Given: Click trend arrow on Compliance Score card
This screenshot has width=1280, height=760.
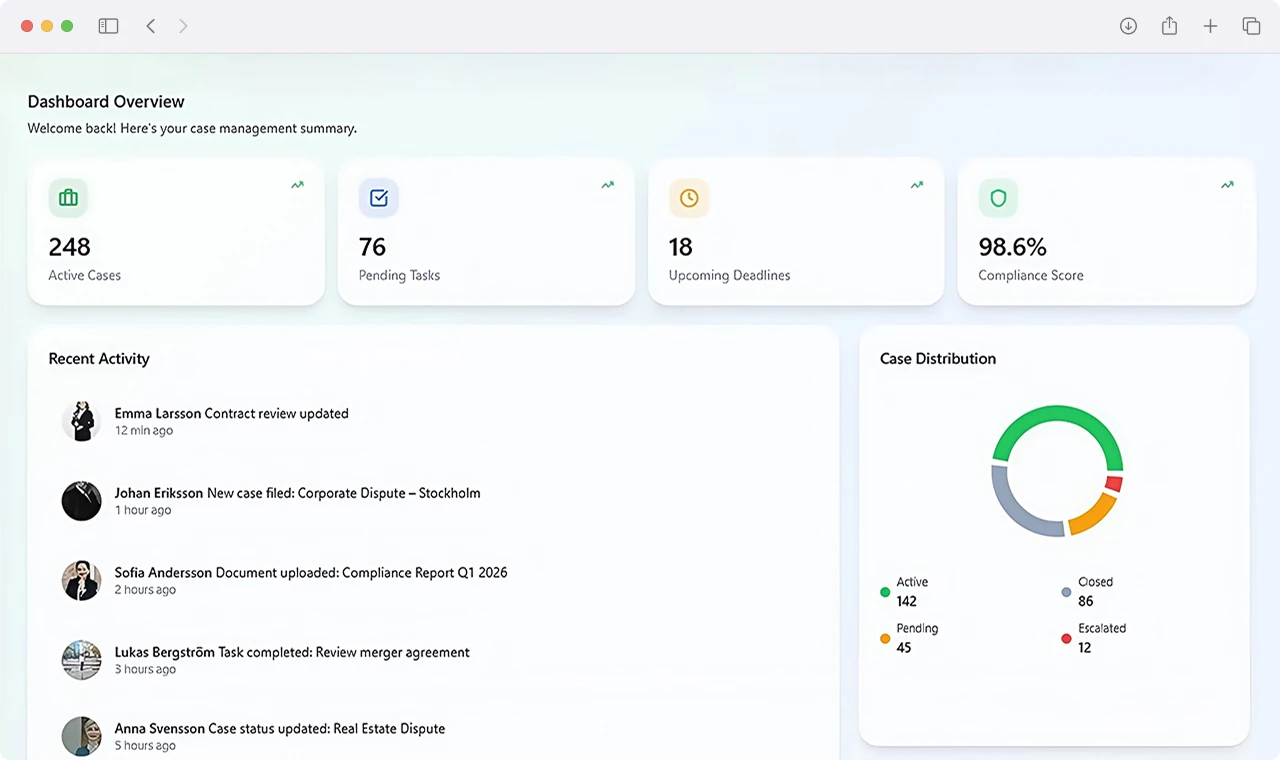Looking at the screenshot, I should [x=1227, y=185].
